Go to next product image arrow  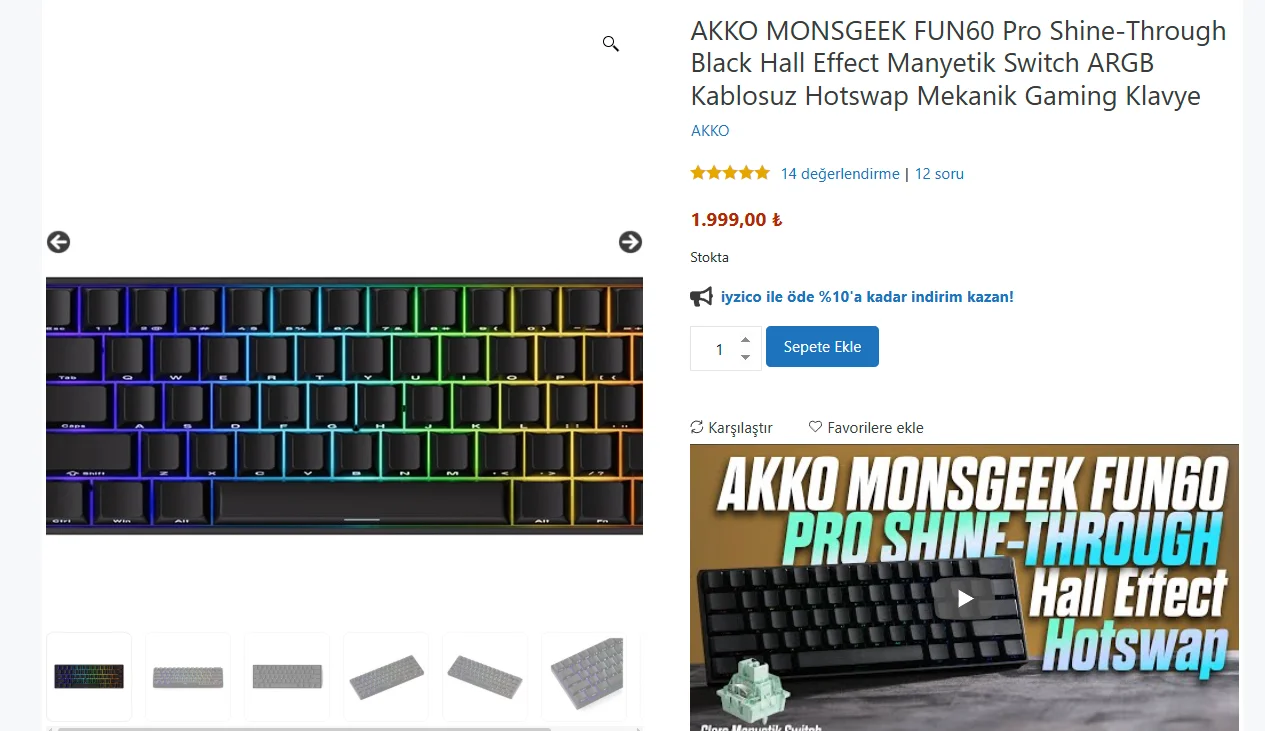[x=630, y=242]
